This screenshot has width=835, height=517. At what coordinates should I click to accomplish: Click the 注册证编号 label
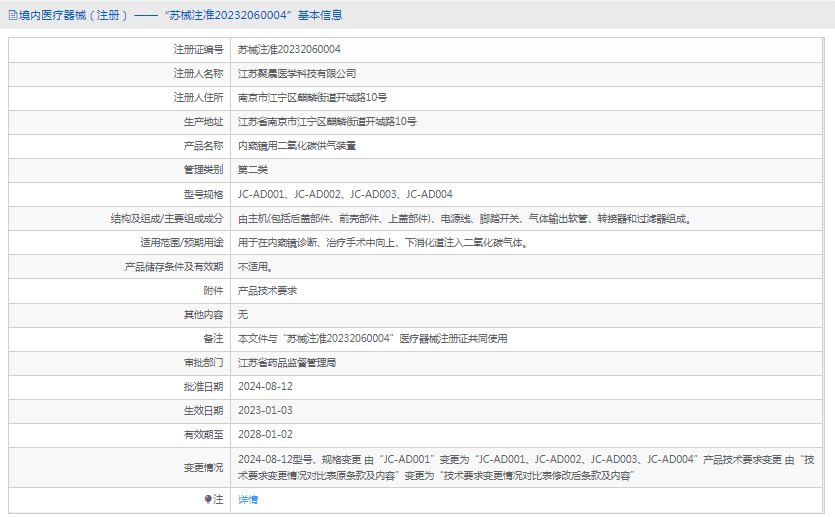coord(198,50)
